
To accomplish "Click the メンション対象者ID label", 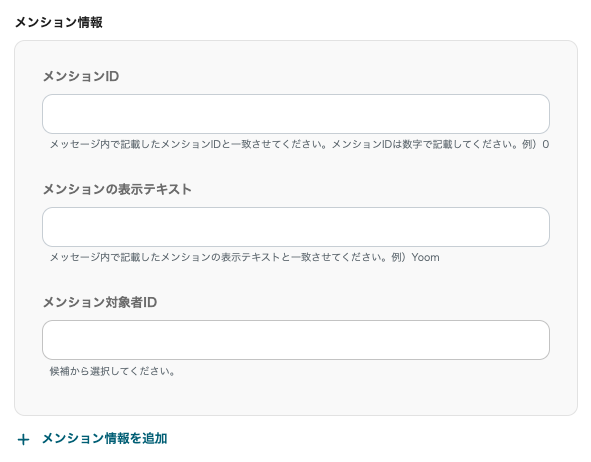I will pyautogui.click(x=100, y=302).
